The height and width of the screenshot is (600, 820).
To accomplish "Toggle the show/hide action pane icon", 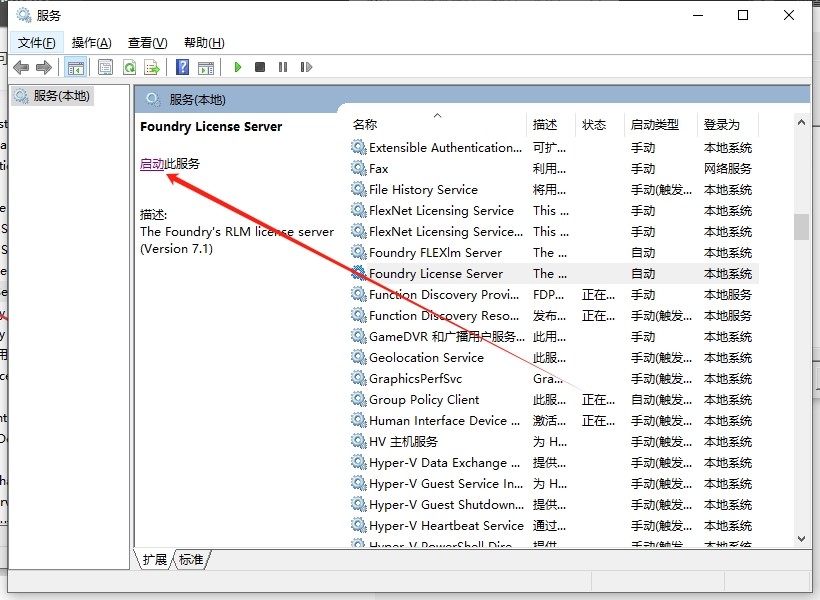I will [206, 67].
